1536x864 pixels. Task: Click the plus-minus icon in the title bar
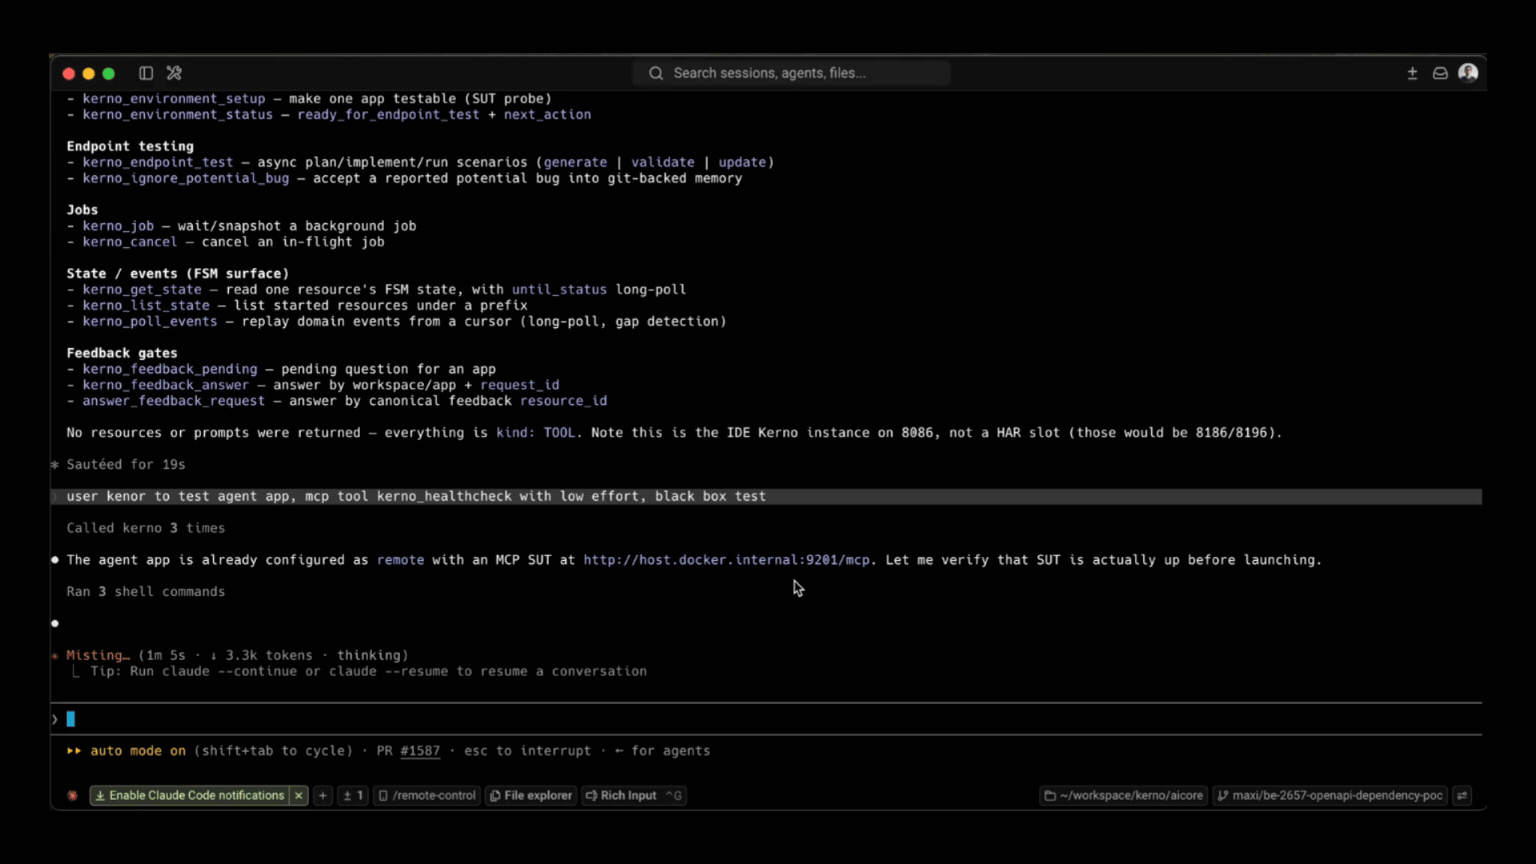1412,73
